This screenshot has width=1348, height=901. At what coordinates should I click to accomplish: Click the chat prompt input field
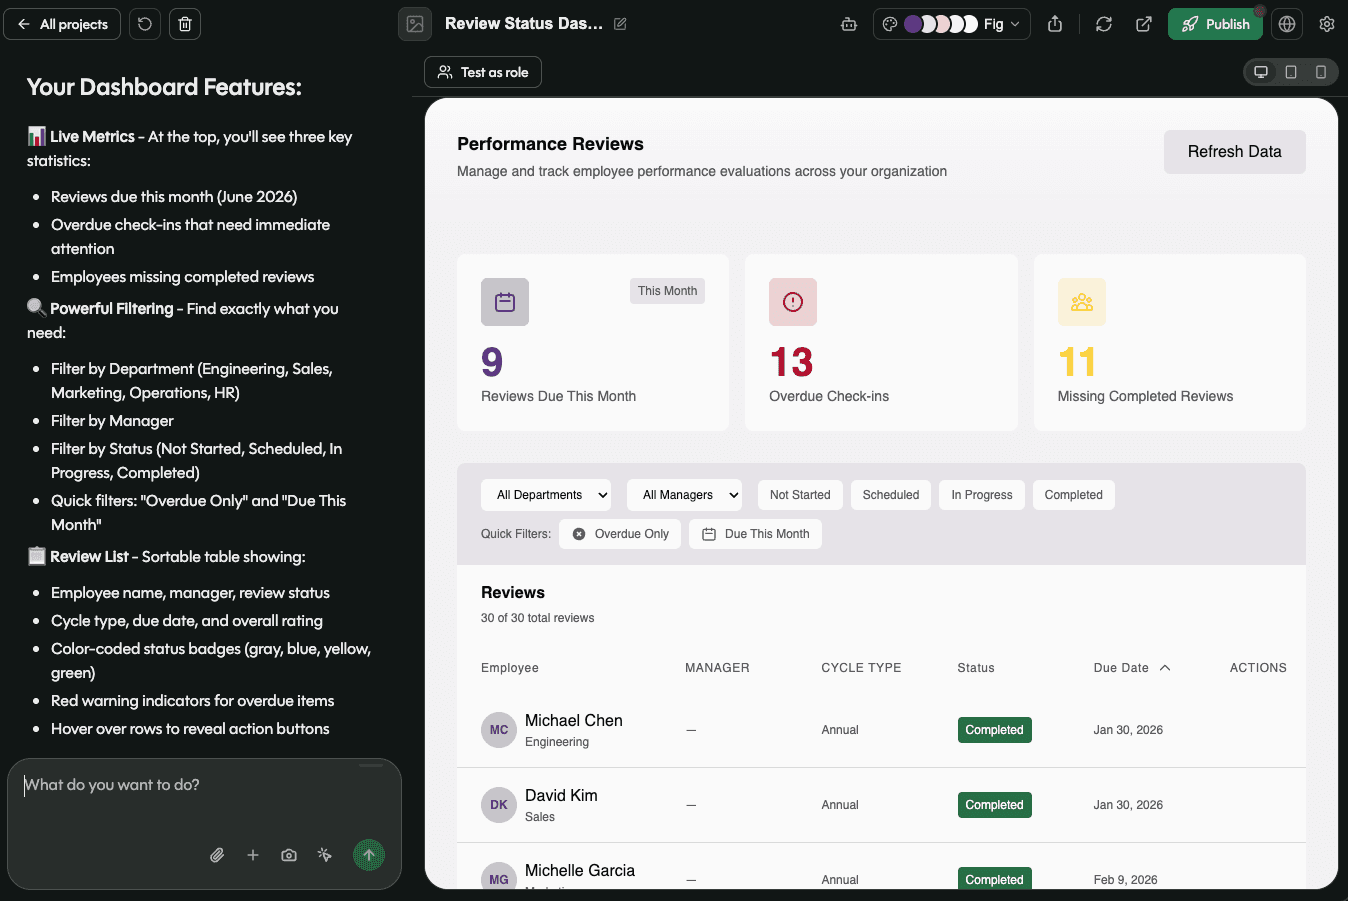(x=204, y=800)
